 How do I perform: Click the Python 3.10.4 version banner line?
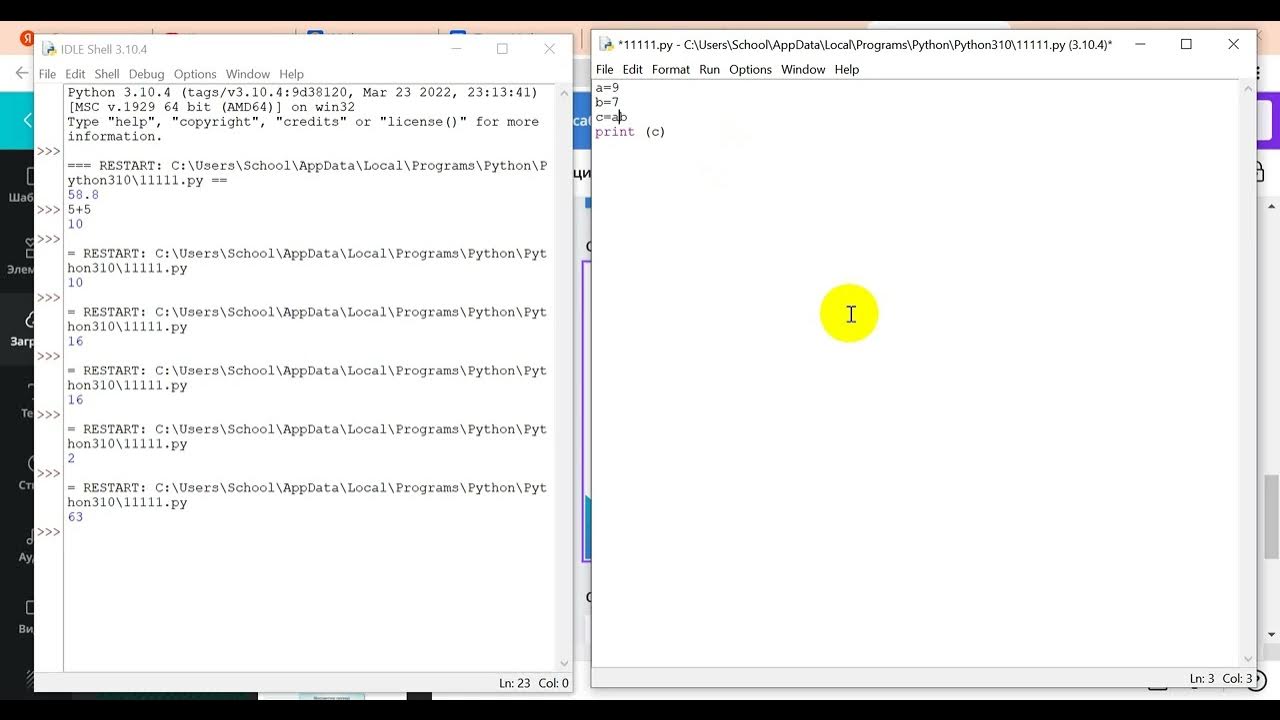tap(303, 92)
